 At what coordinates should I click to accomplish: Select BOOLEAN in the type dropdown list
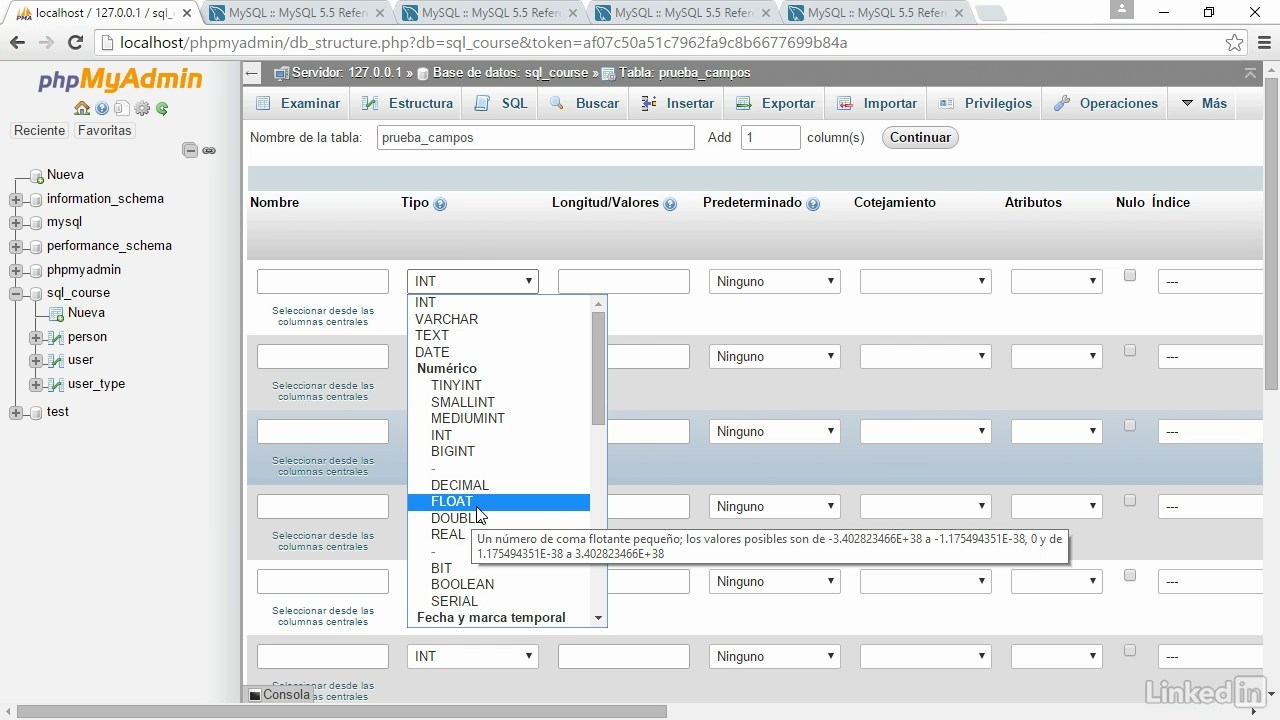coord(498,584)
